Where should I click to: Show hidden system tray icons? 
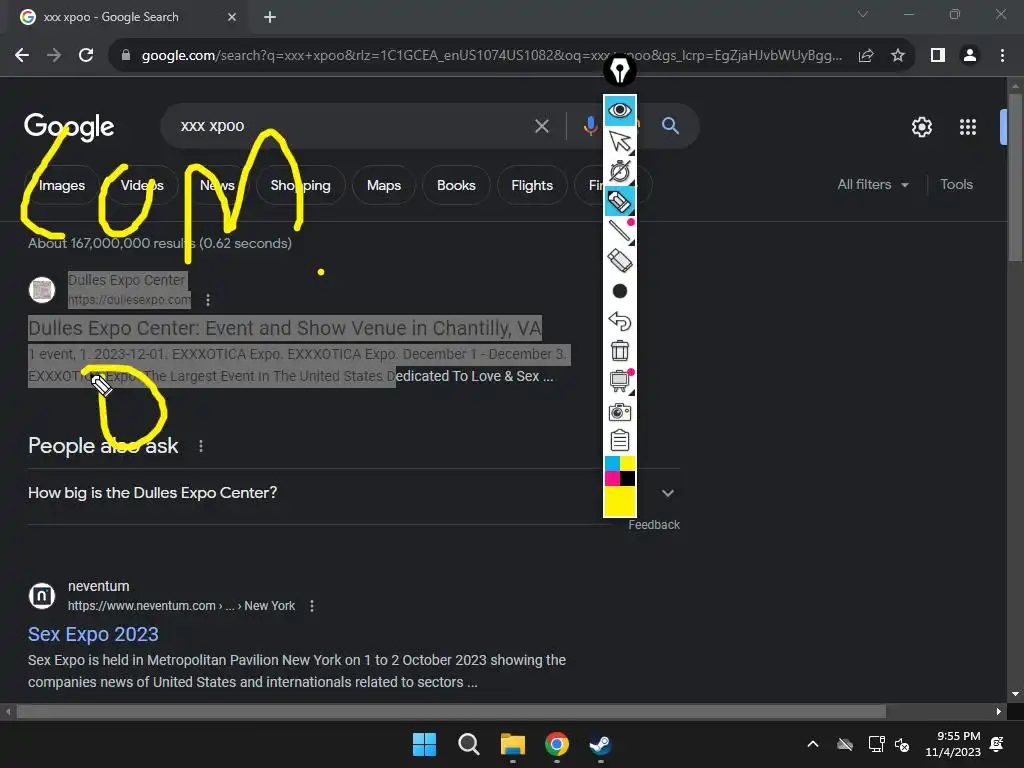click(812, 744)
